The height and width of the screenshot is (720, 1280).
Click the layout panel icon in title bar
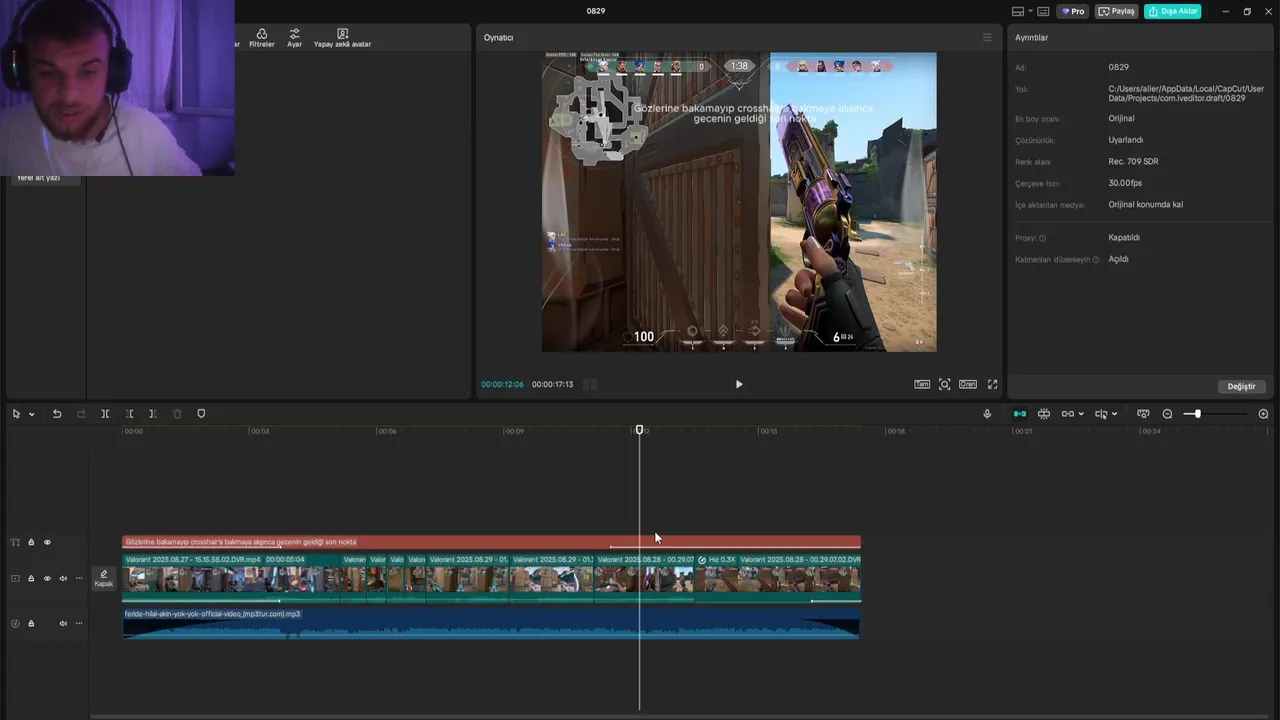pos(1018,11)
